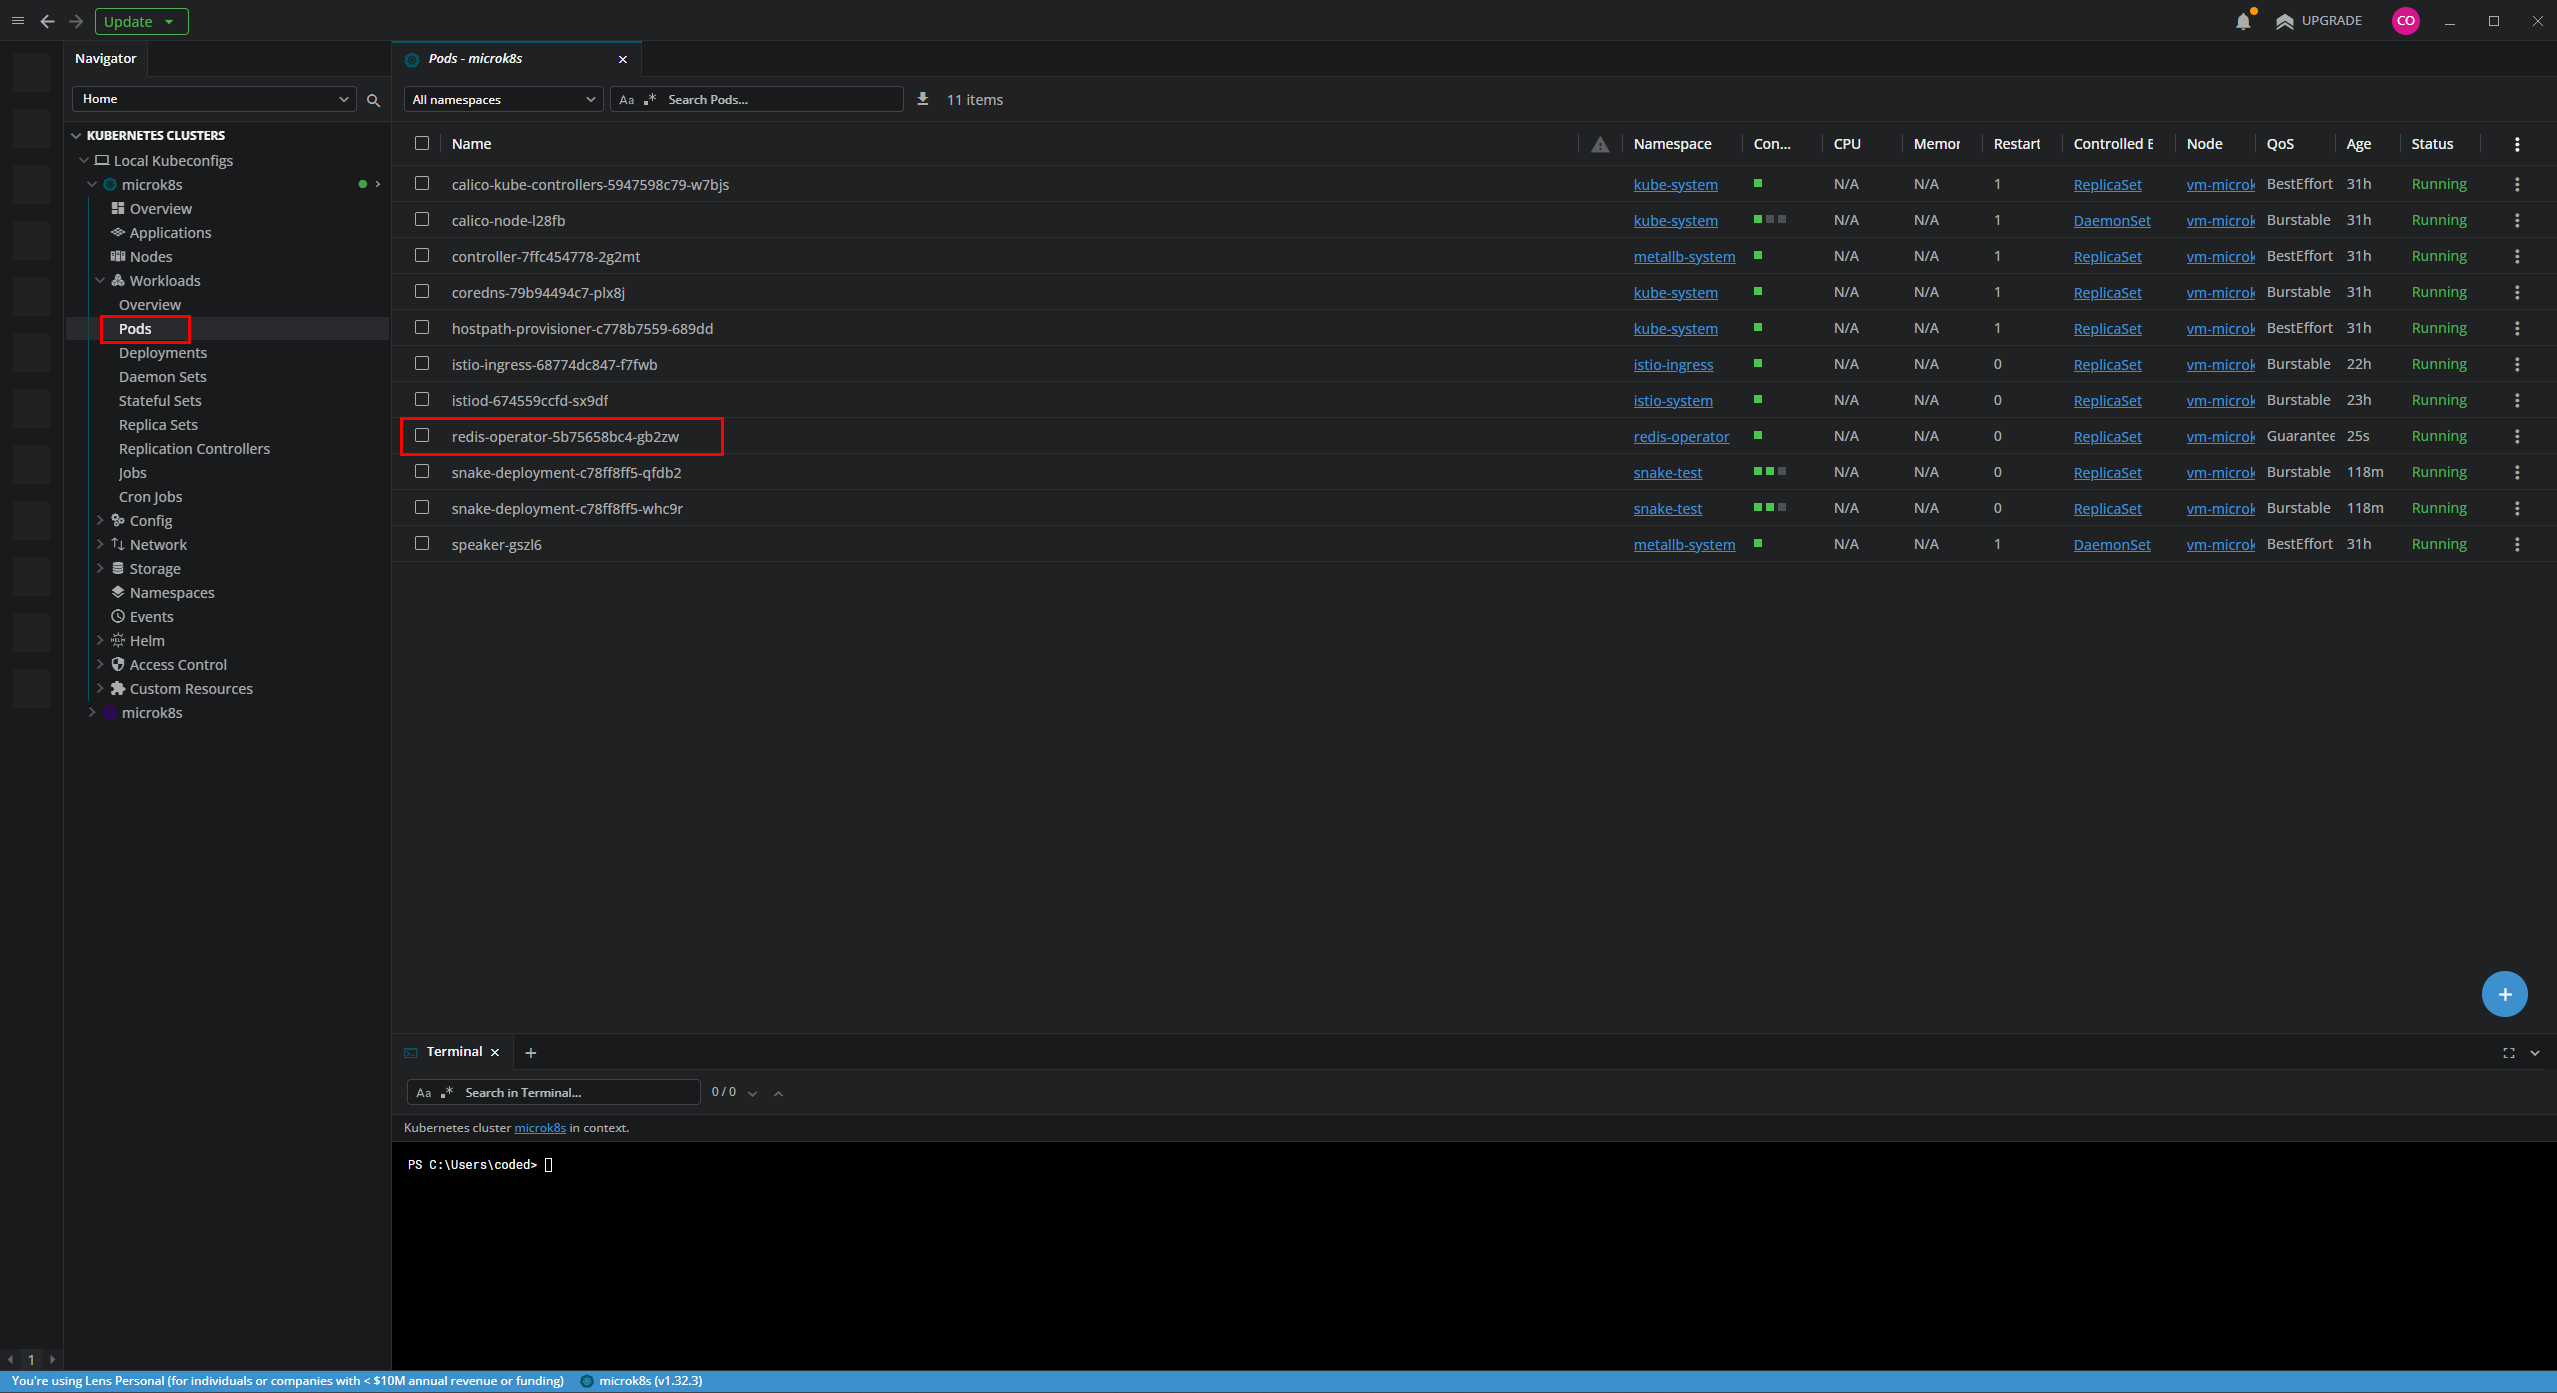
Task: Download the pods list as CSV
Action: pos(923,99)
